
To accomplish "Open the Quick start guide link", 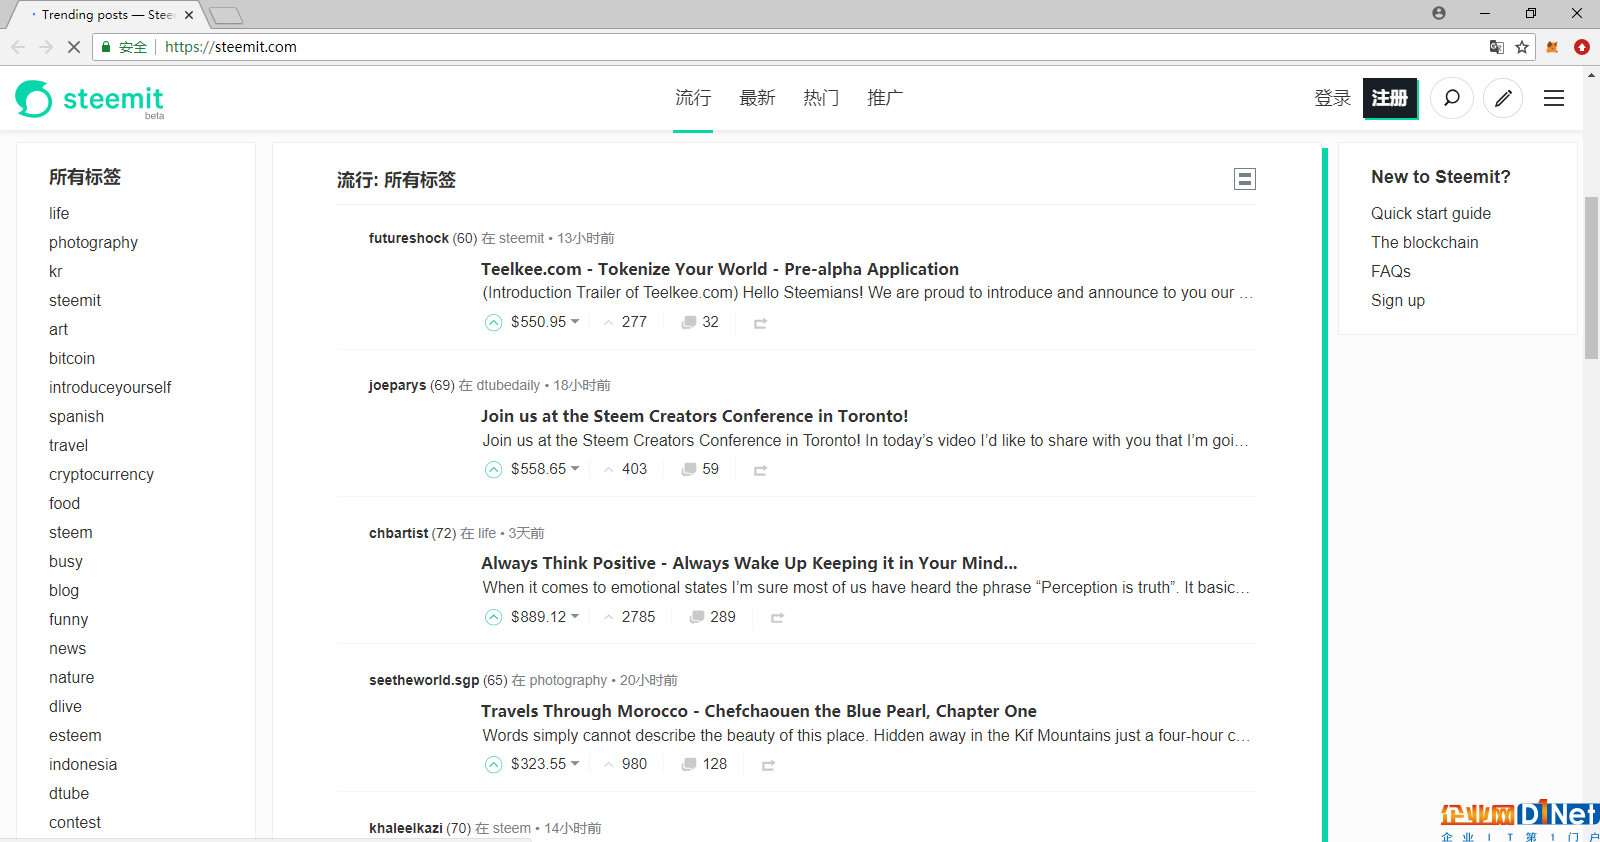I will point(1431,213).
